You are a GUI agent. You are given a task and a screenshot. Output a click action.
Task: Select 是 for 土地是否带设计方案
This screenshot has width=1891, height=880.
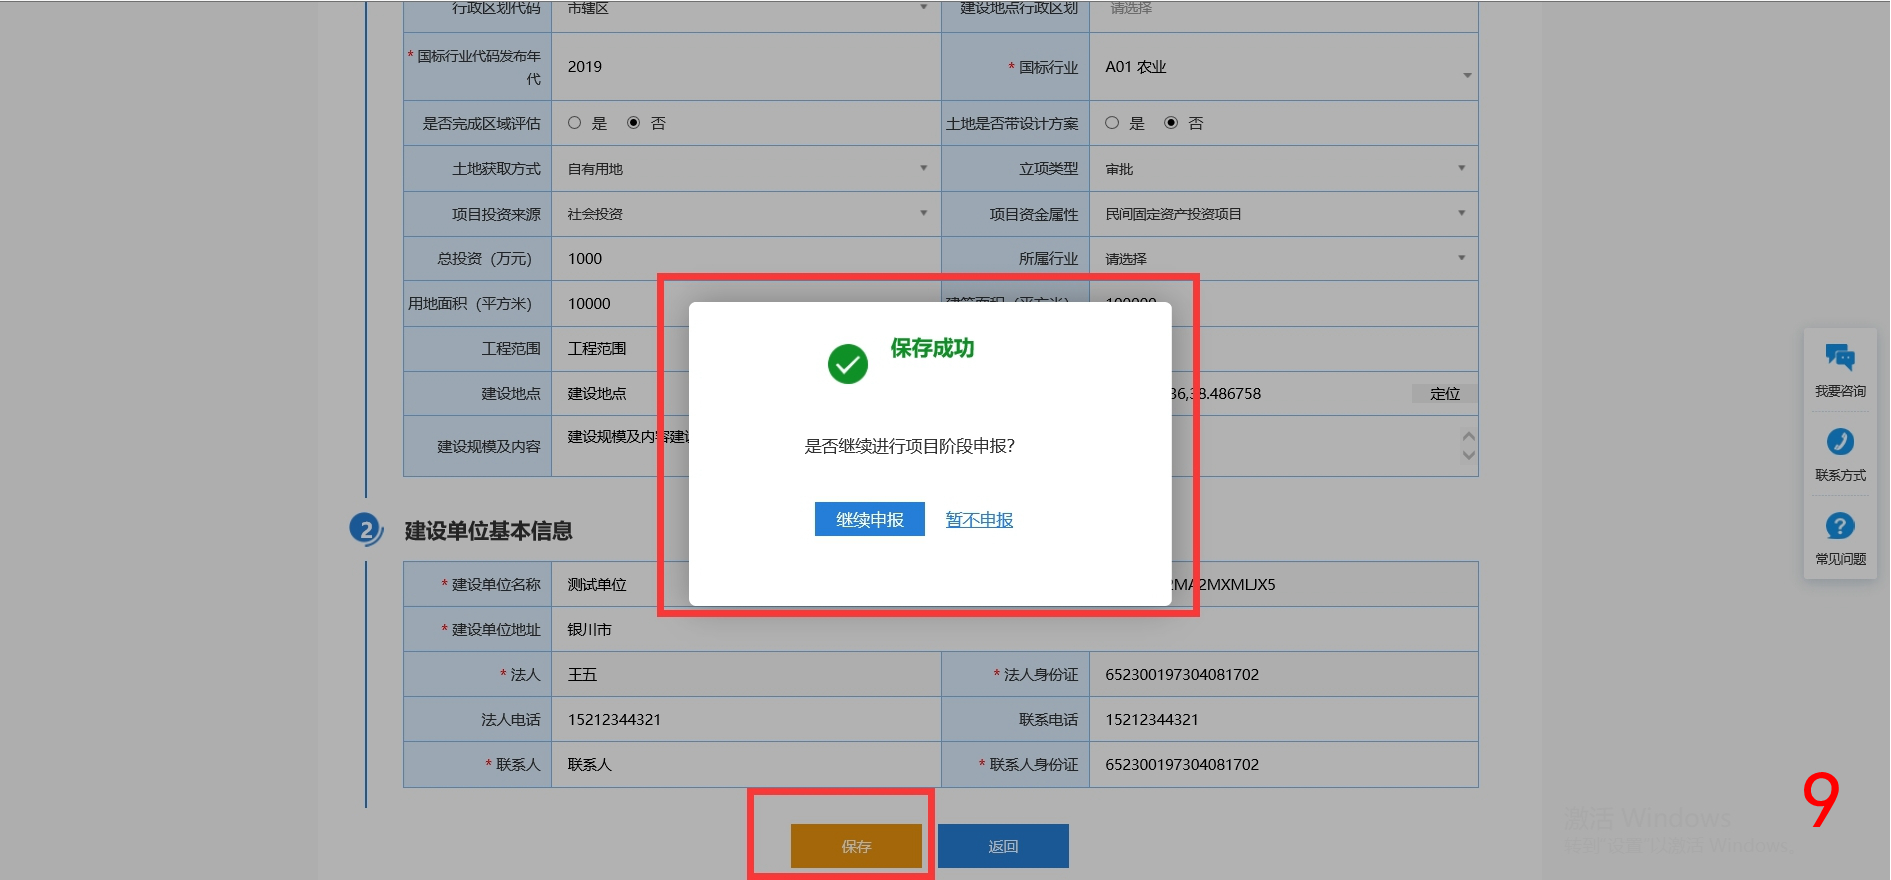click(1112, 123)
